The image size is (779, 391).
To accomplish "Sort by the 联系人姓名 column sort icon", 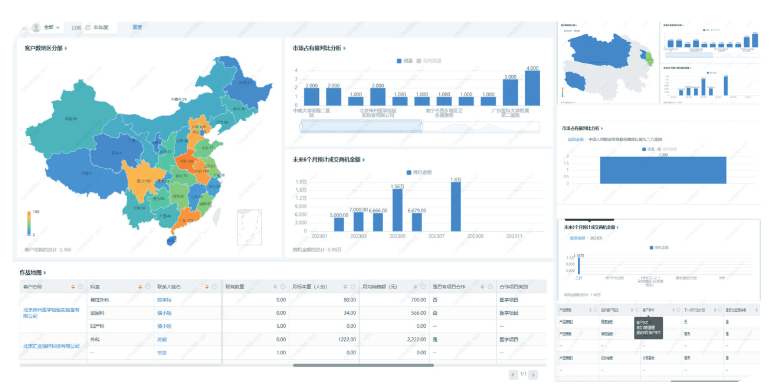I will (x=207, y=287).
